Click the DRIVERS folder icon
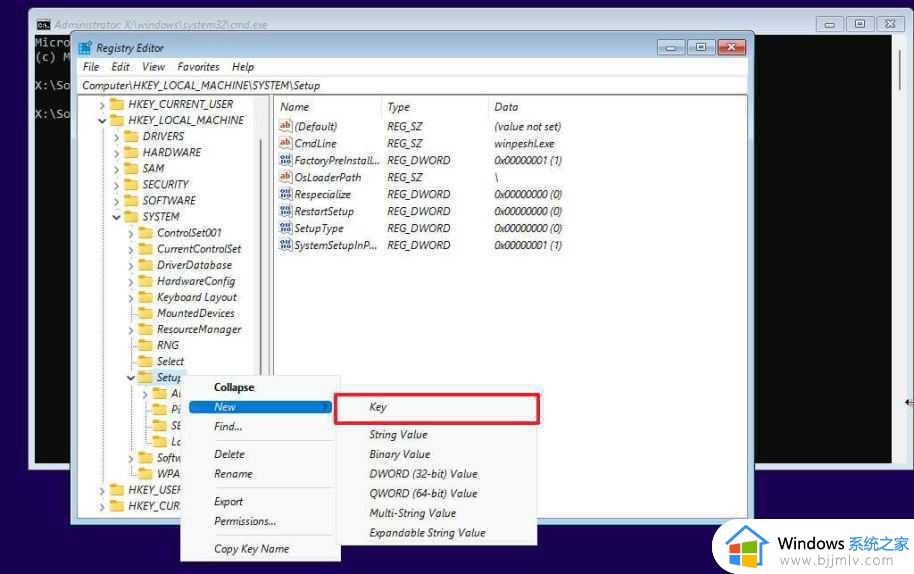Viewport: 914px width, 574px height. point(131,136)
